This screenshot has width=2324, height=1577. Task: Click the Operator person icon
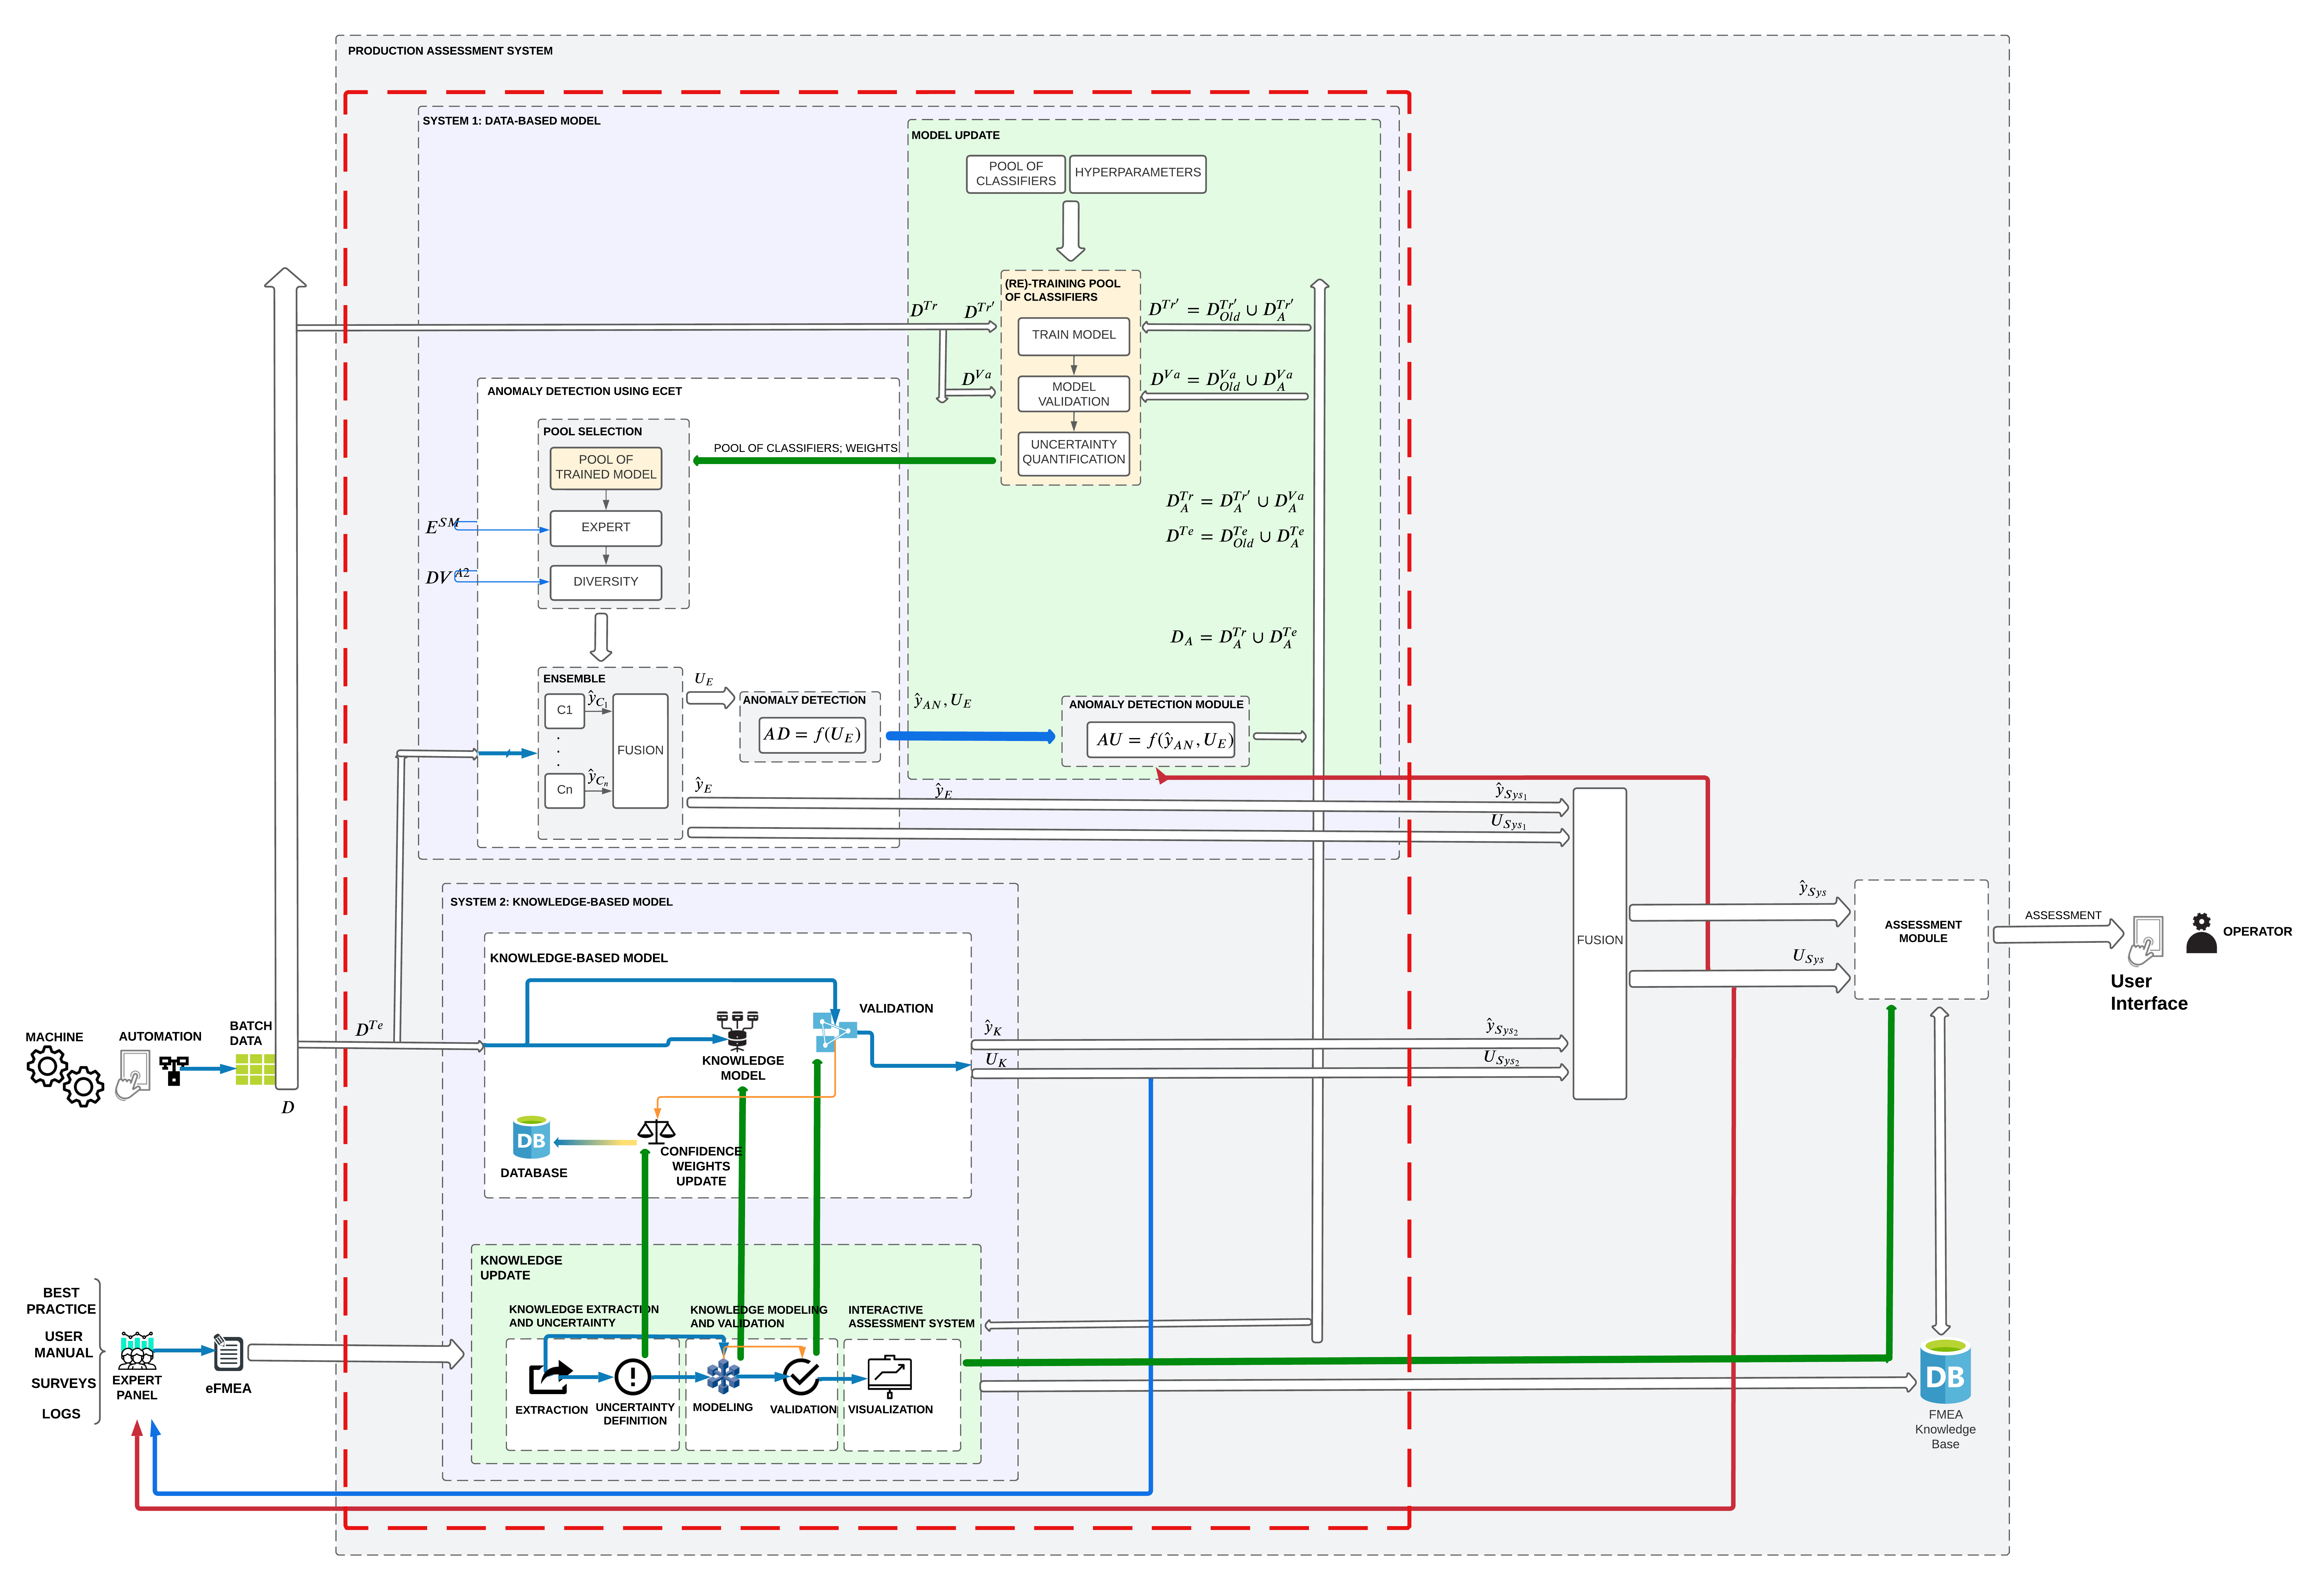point(2201,933)
